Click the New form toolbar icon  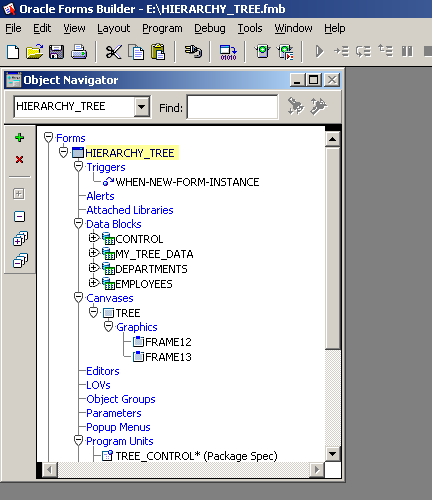coord(13,52)
